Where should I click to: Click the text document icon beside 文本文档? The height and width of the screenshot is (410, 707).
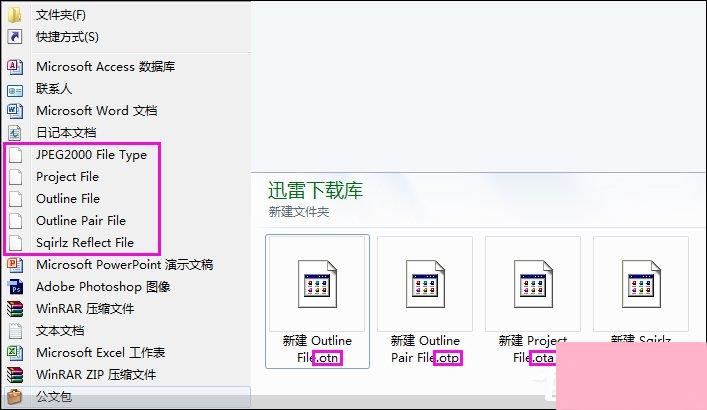pos(15,331)
